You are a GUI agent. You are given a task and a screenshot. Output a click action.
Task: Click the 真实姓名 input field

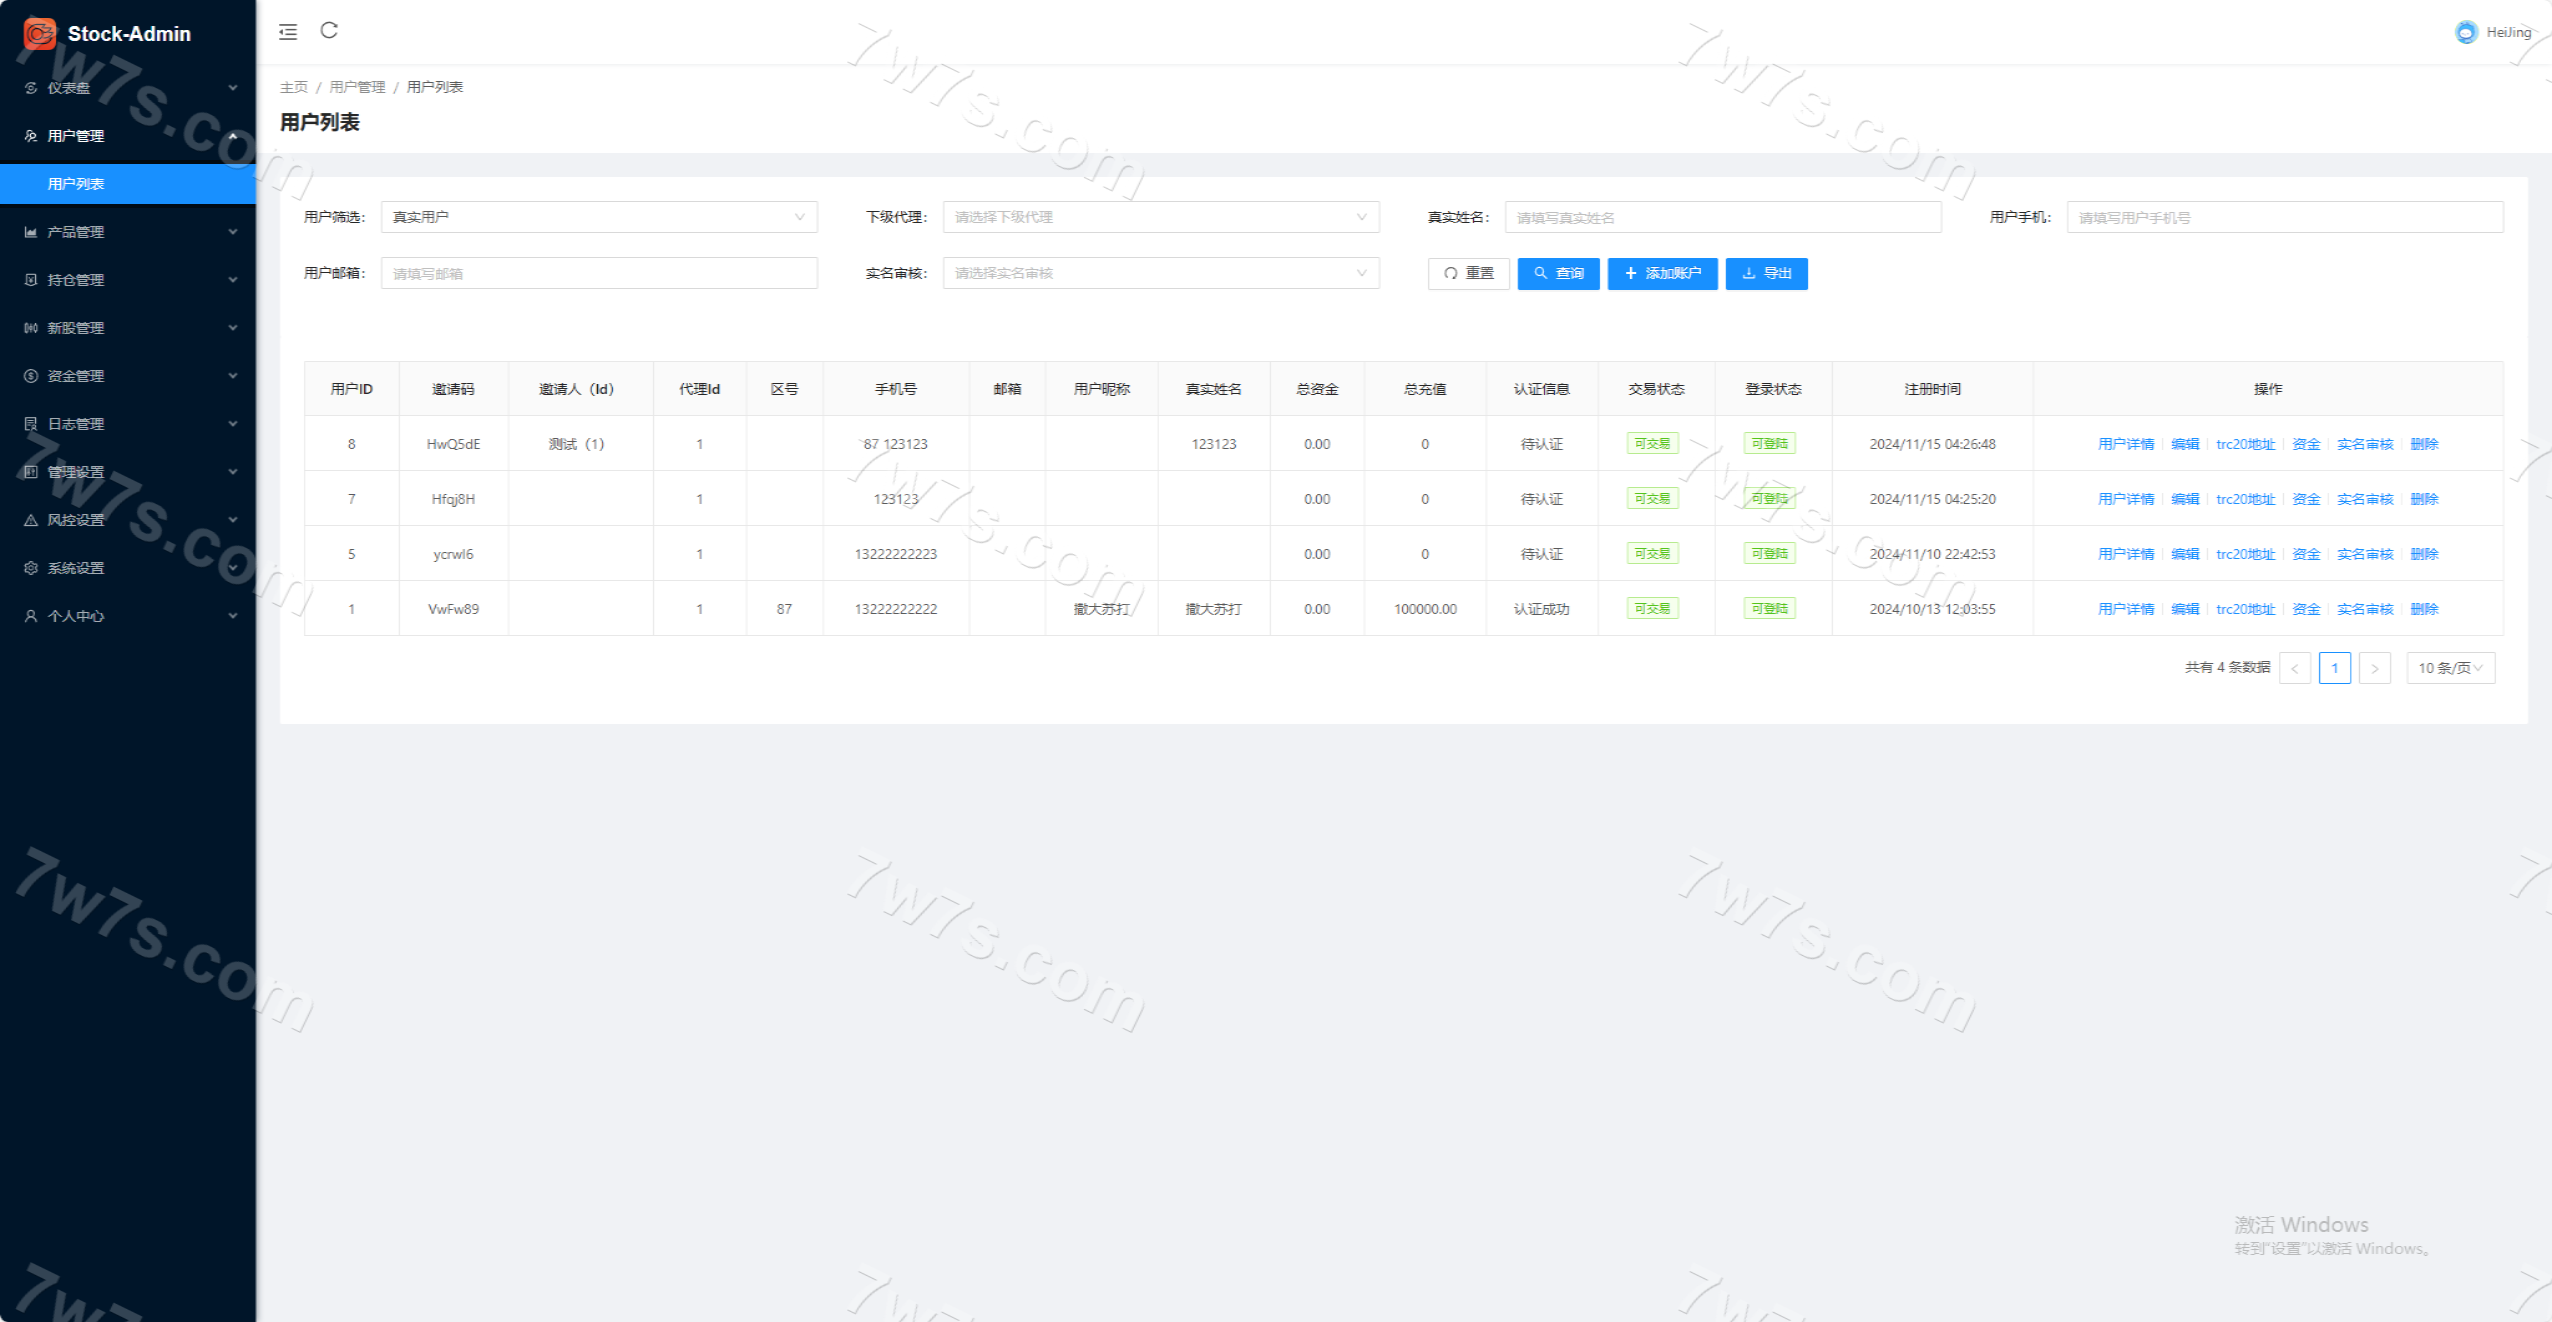(1722, 217)
